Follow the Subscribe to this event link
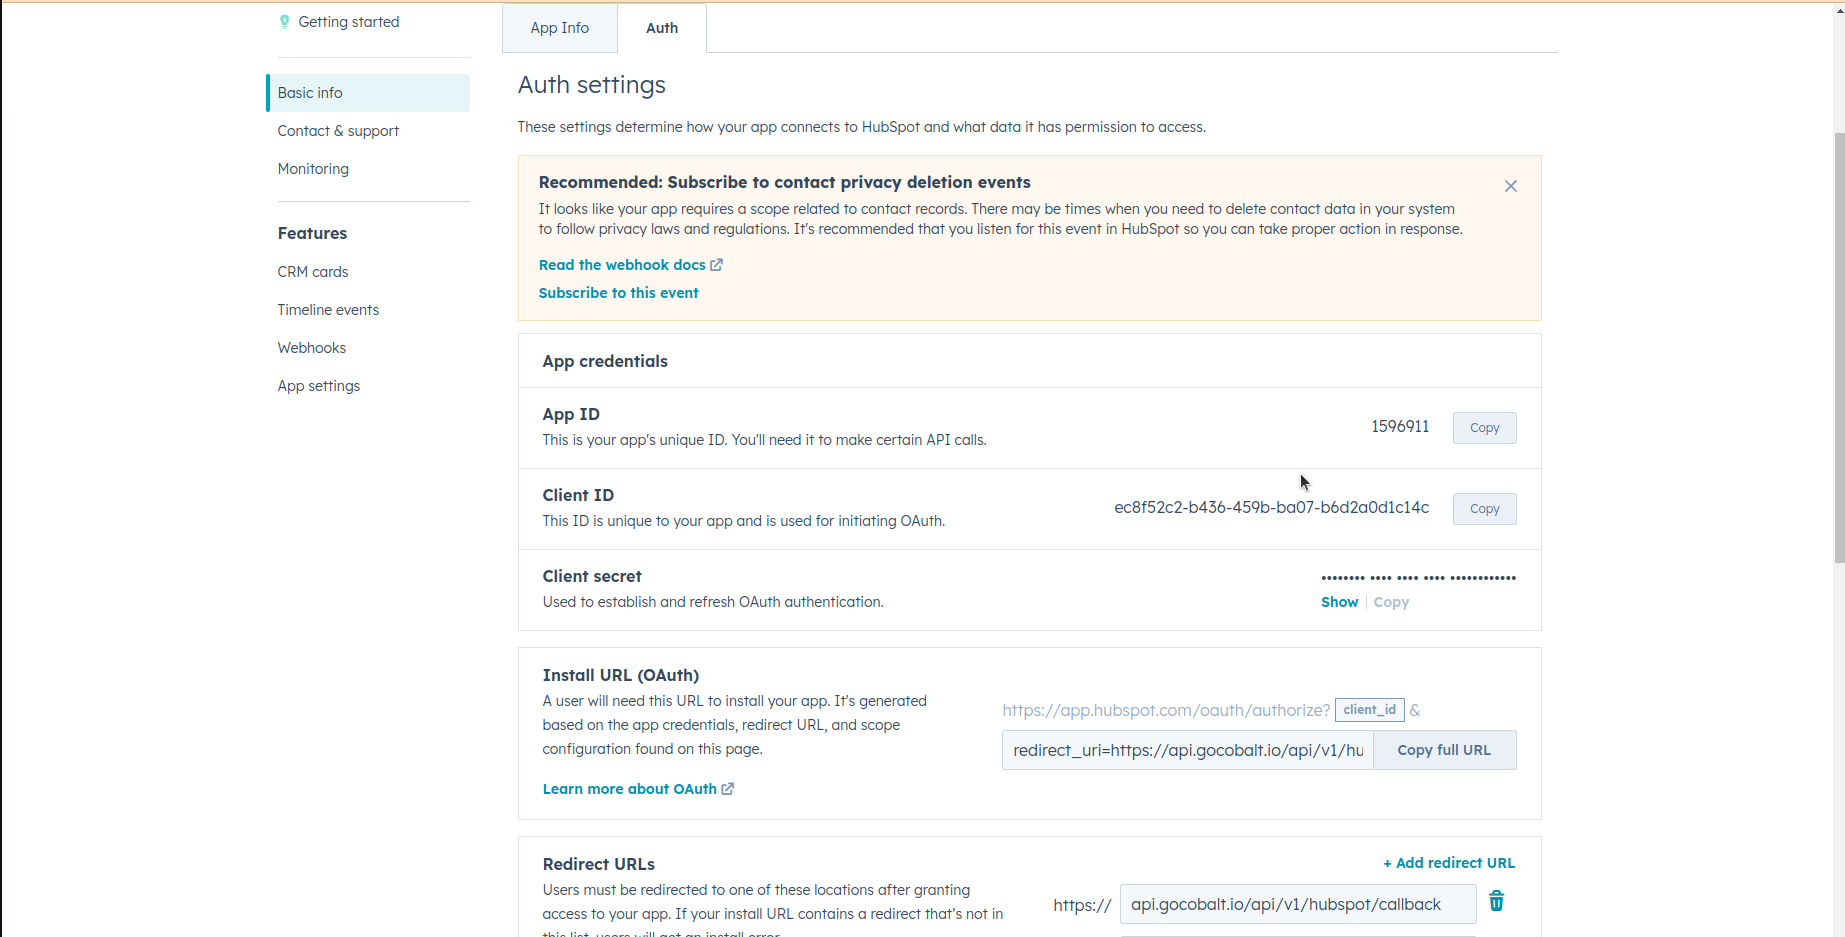1845x937 pixels. [618, 292]
